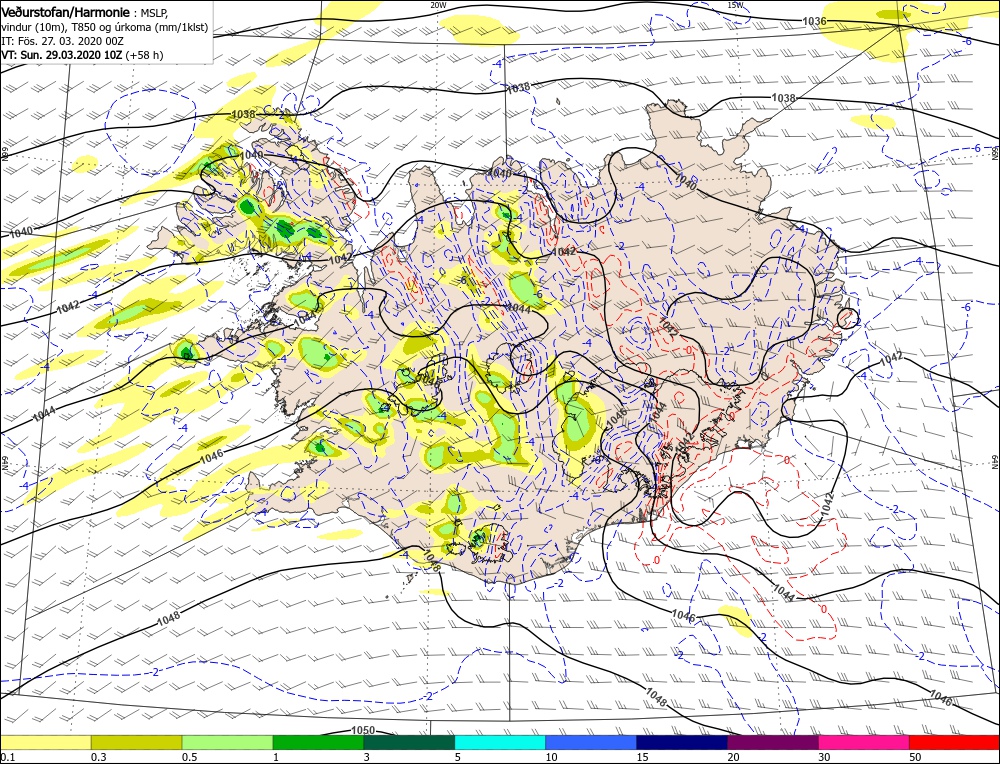Click the "Veðurstofan/Harmonie" title text
The width and height of the screenshot is (1000, 764).
(67, 12)
